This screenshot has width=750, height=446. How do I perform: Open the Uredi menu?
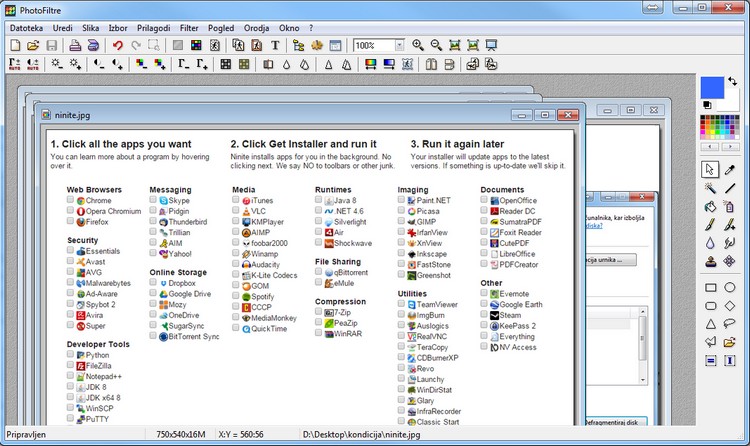pos(63,28)
